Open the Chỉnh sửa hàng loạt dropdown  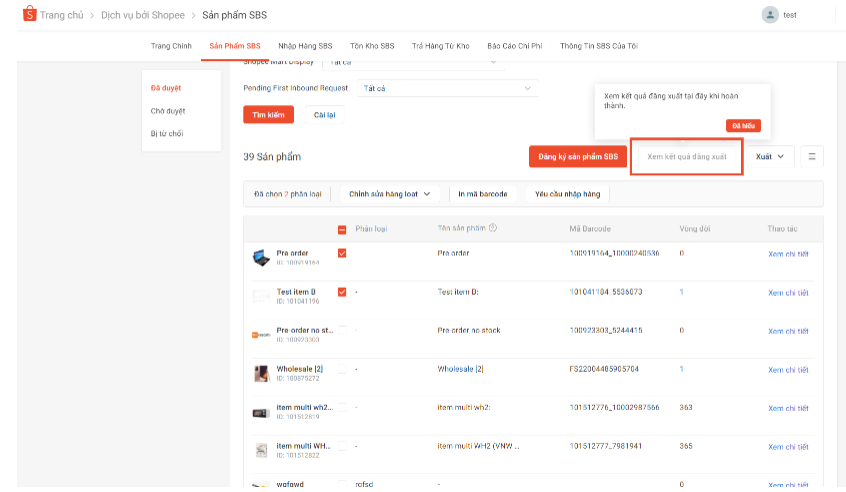click(389, 194)
